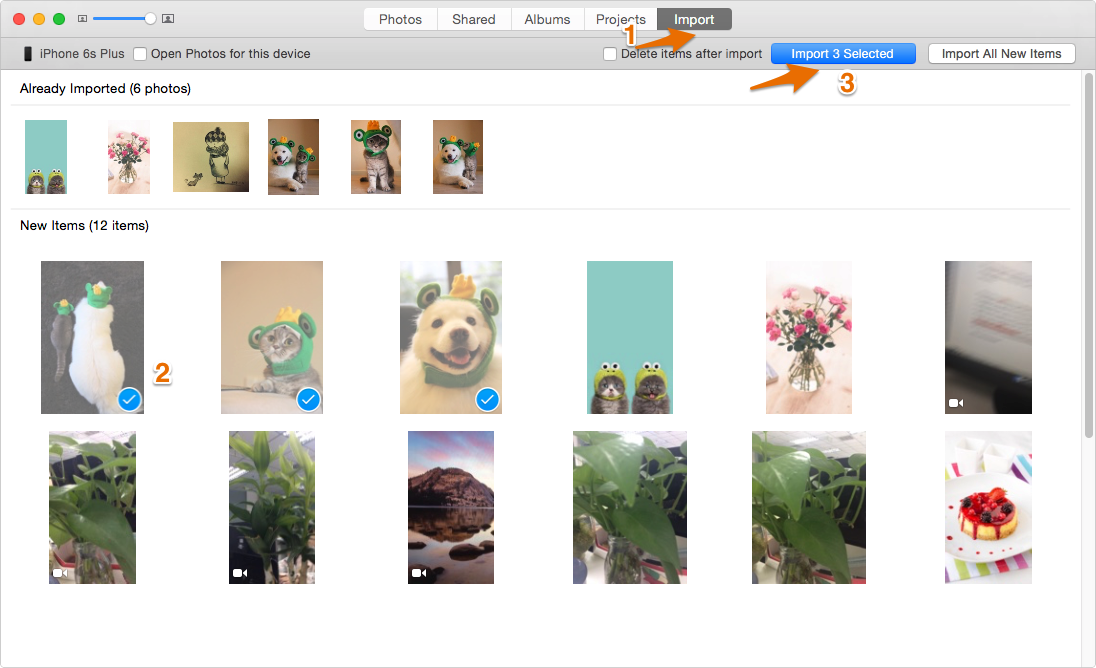Deselect the white cat back-view photo checkmark

coord(129,400)
